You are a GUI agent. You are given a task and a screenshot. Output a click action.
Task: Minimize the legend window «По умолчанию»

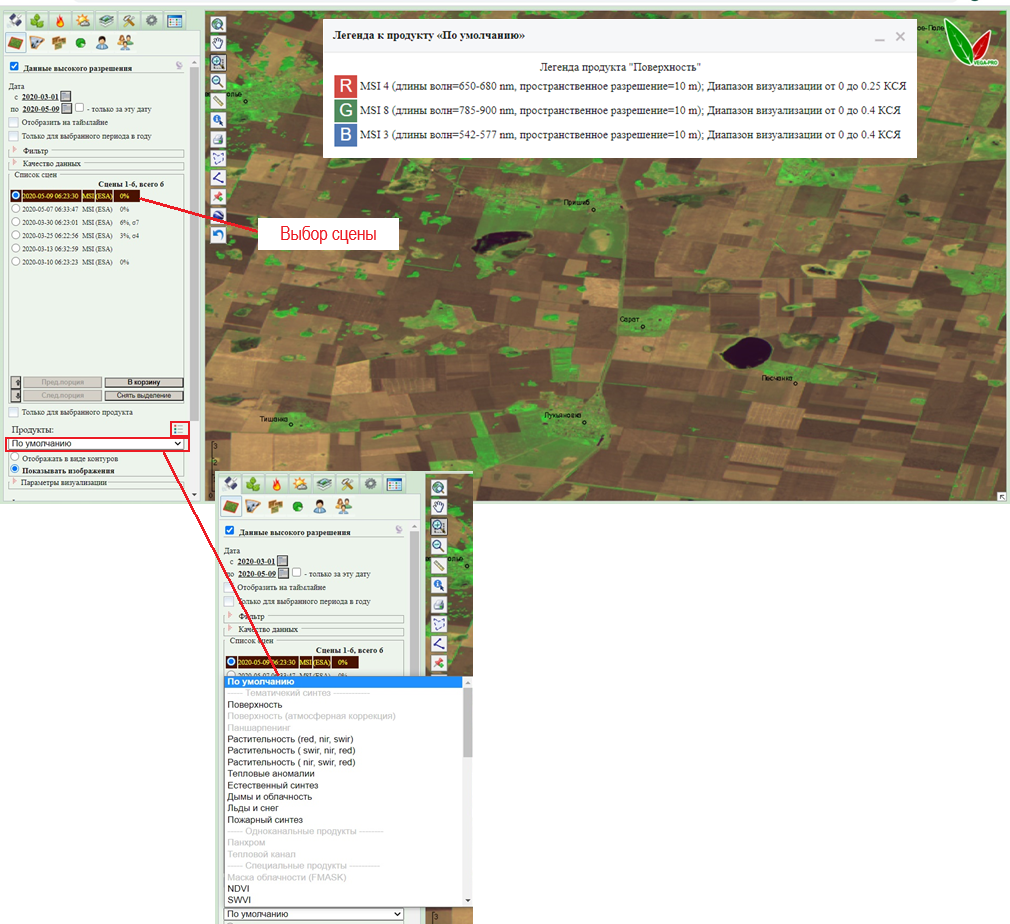click(879, 37)
